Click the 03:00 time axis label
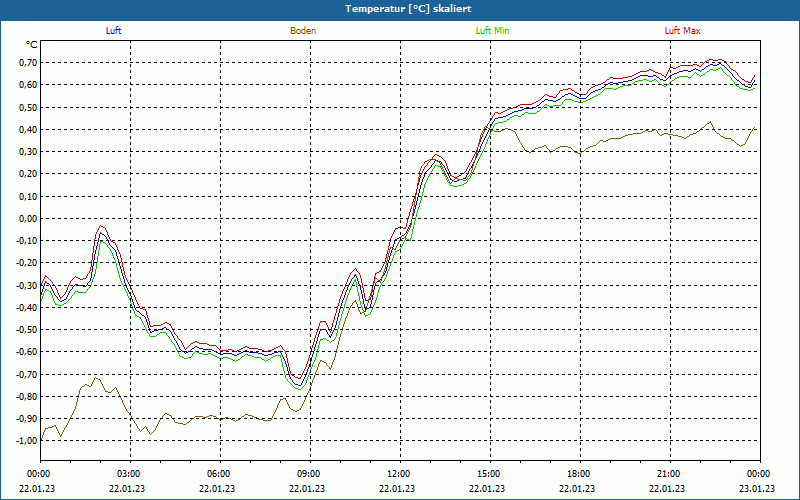The width and height of the screenshot is (800, 500). click(x=131, y=474)
